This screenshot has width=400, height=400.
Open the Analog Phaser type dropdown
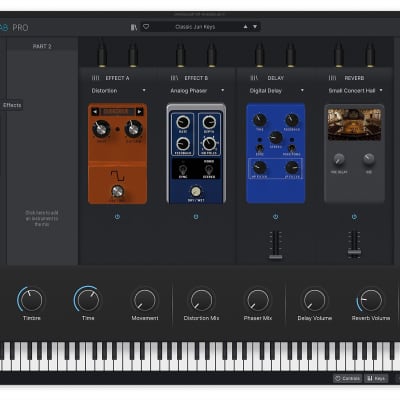(197, 91)
